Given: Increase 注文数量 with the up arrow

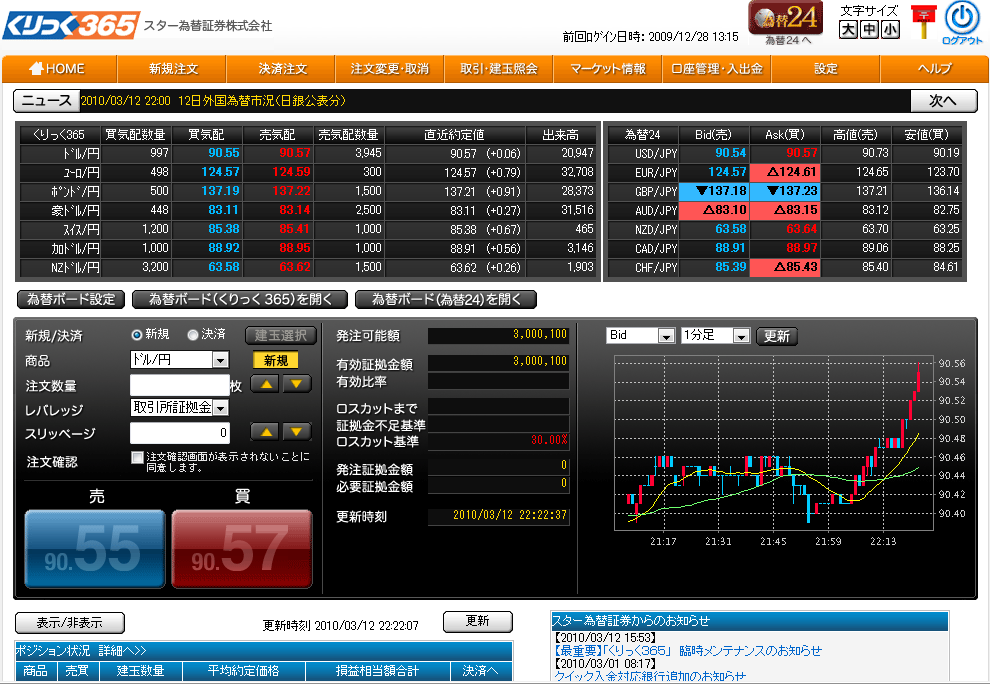Looking at the screenshot, I should pyautogui.click(x=266, y=383).
